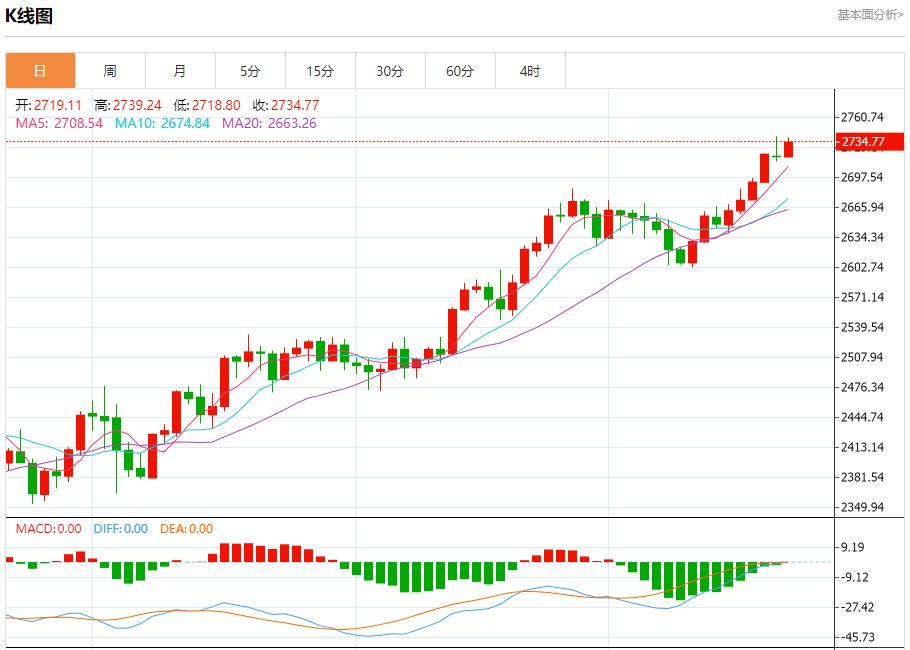910x650 pixels.
Task: Switch to the 周 weekly tab
Action: [x=110, y=71]
